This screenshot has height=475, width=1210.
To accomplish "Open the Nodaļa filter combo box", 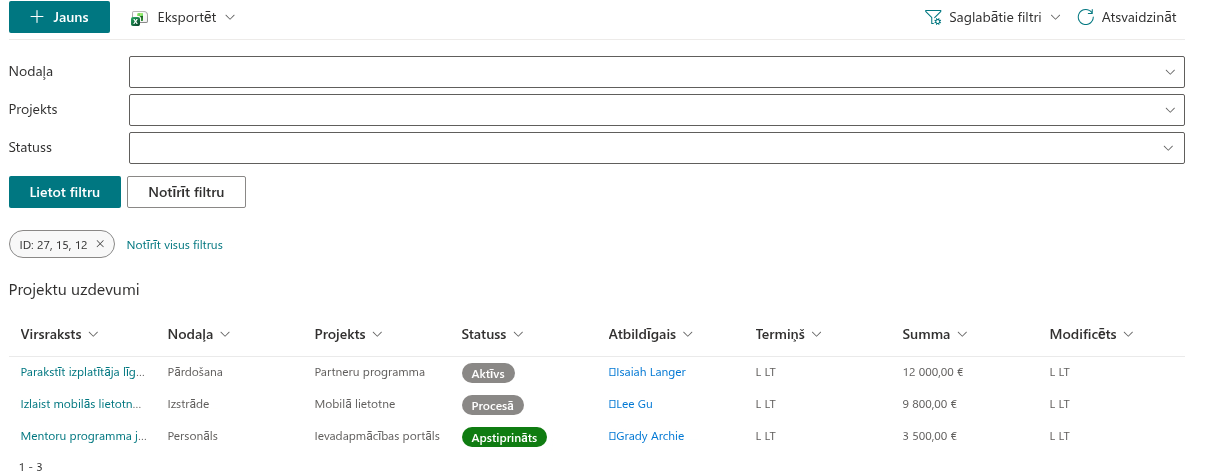I will 656,72.
